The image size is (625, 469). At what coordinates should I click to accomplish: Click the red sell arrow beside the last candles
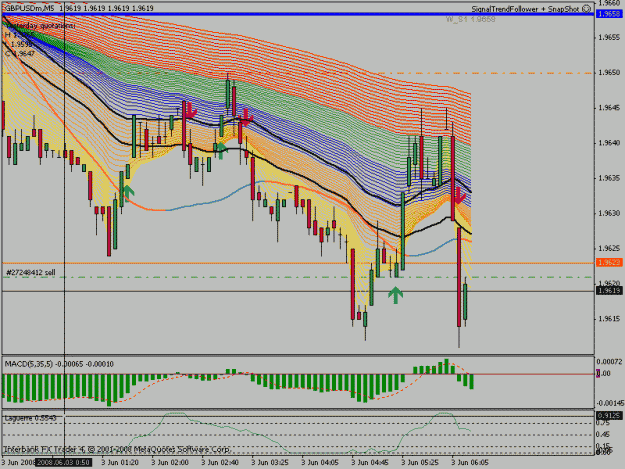(x=460, y=196)
